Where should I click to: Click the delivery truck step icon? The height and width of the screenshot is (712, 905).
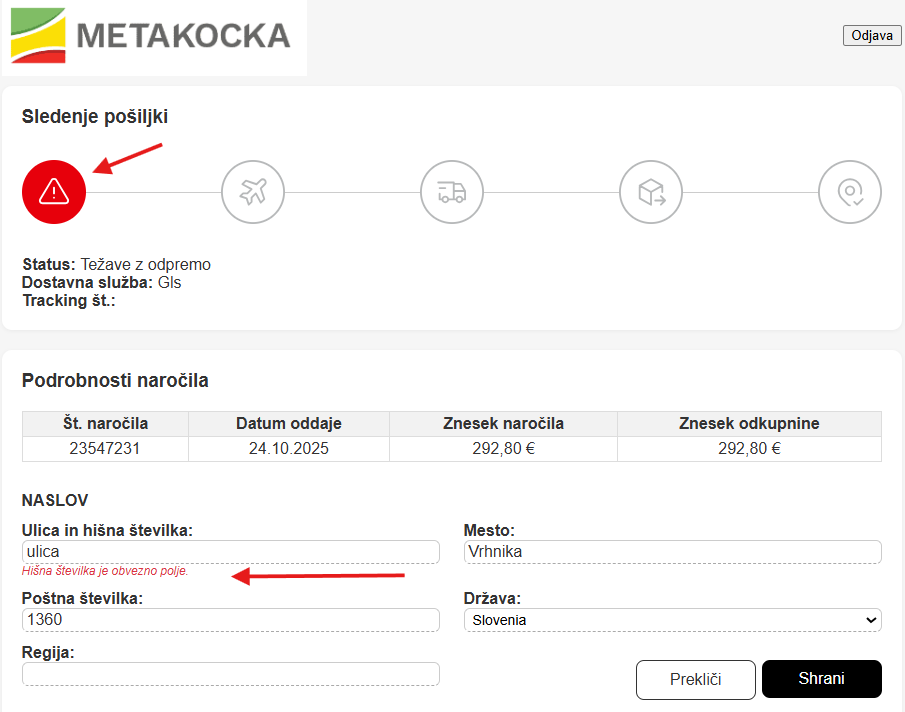[452, 191]
